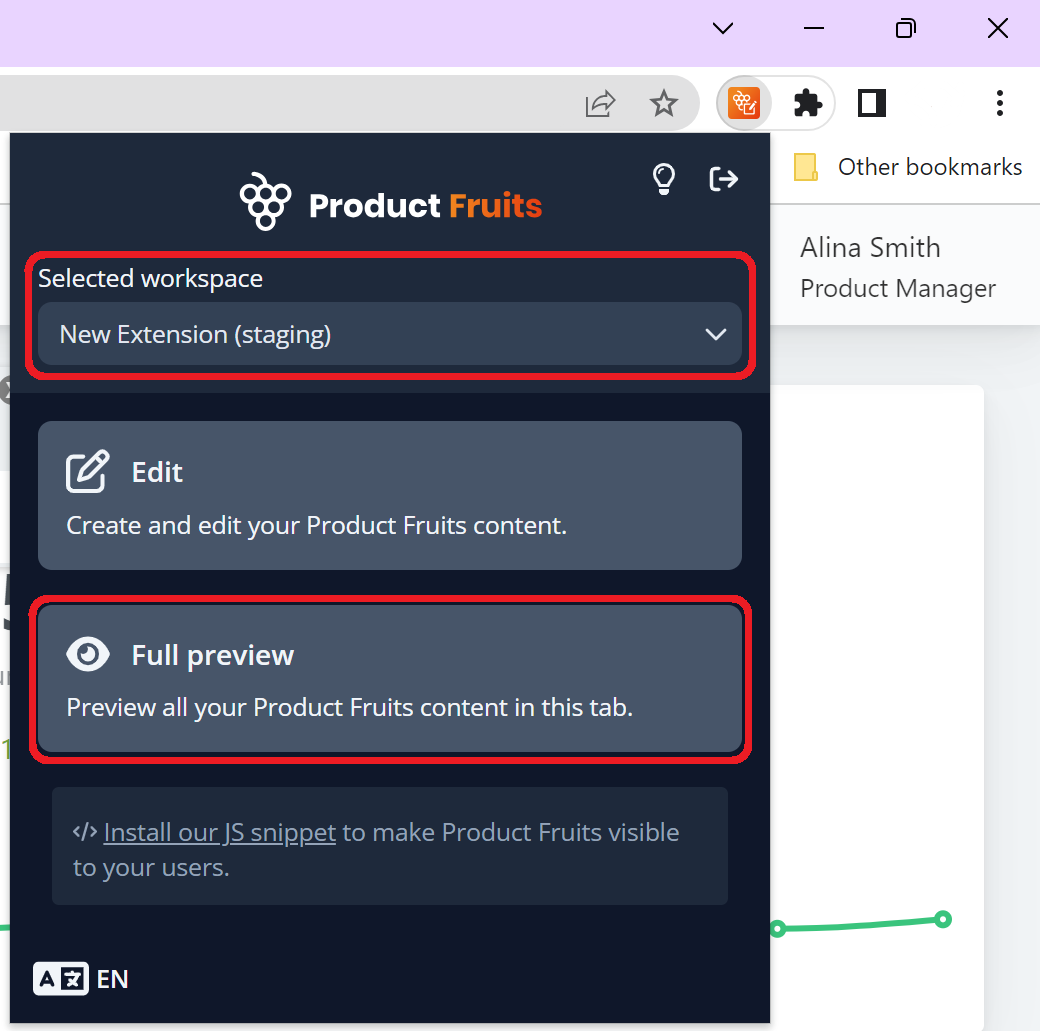
Task: Log out using the sign-out icon
Action: (723, 179)
